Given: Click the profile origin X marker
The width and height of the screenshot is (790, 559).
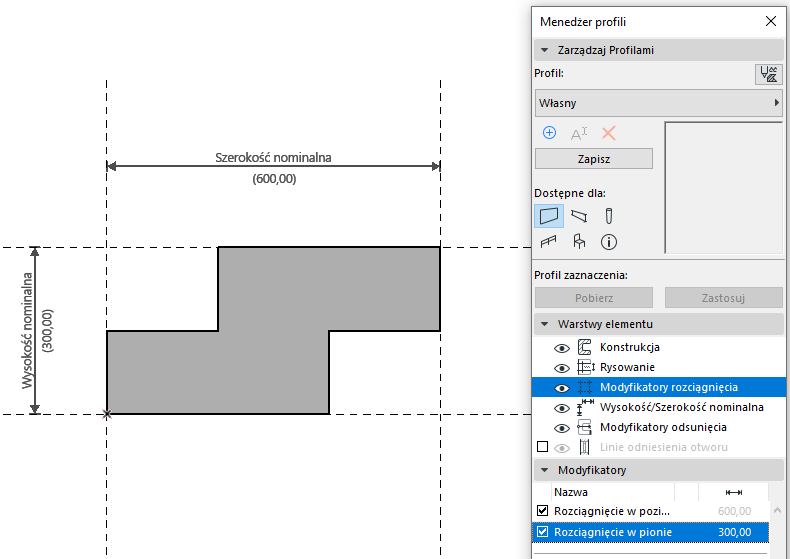Looking at the screenshot, I should coord(106,414).
